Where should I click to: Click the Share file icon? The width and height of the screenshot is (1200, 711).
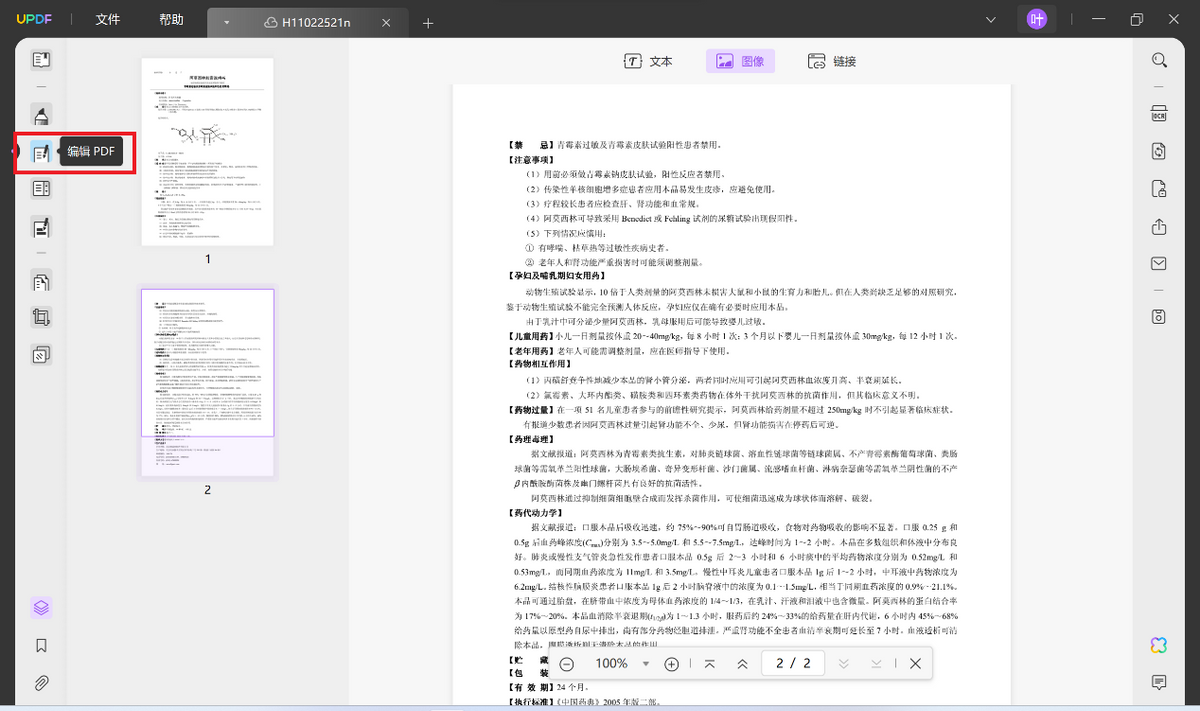pos(1159,227)
